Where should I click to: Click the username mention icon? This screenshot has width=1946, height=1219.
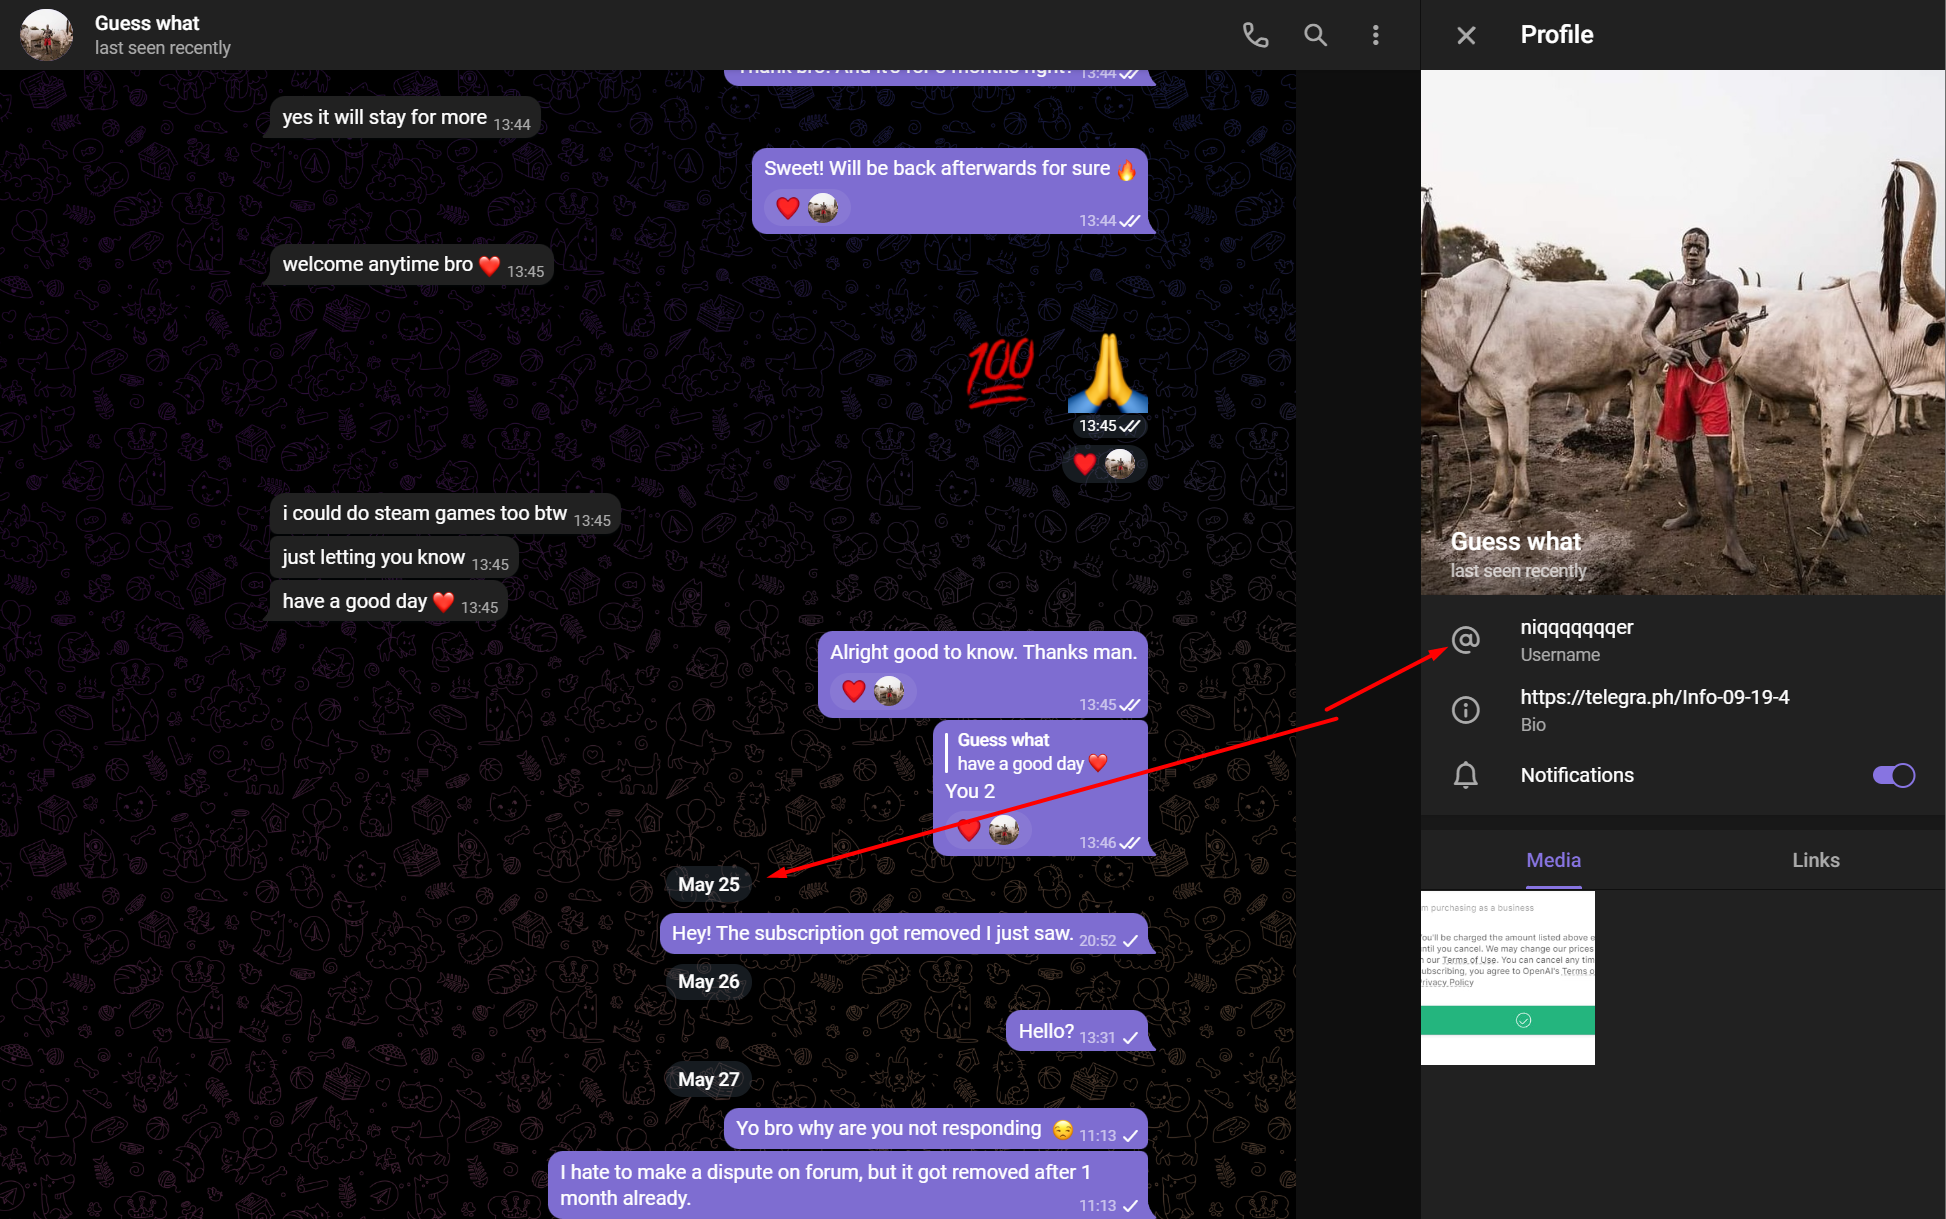click(x=1464, y=640)
